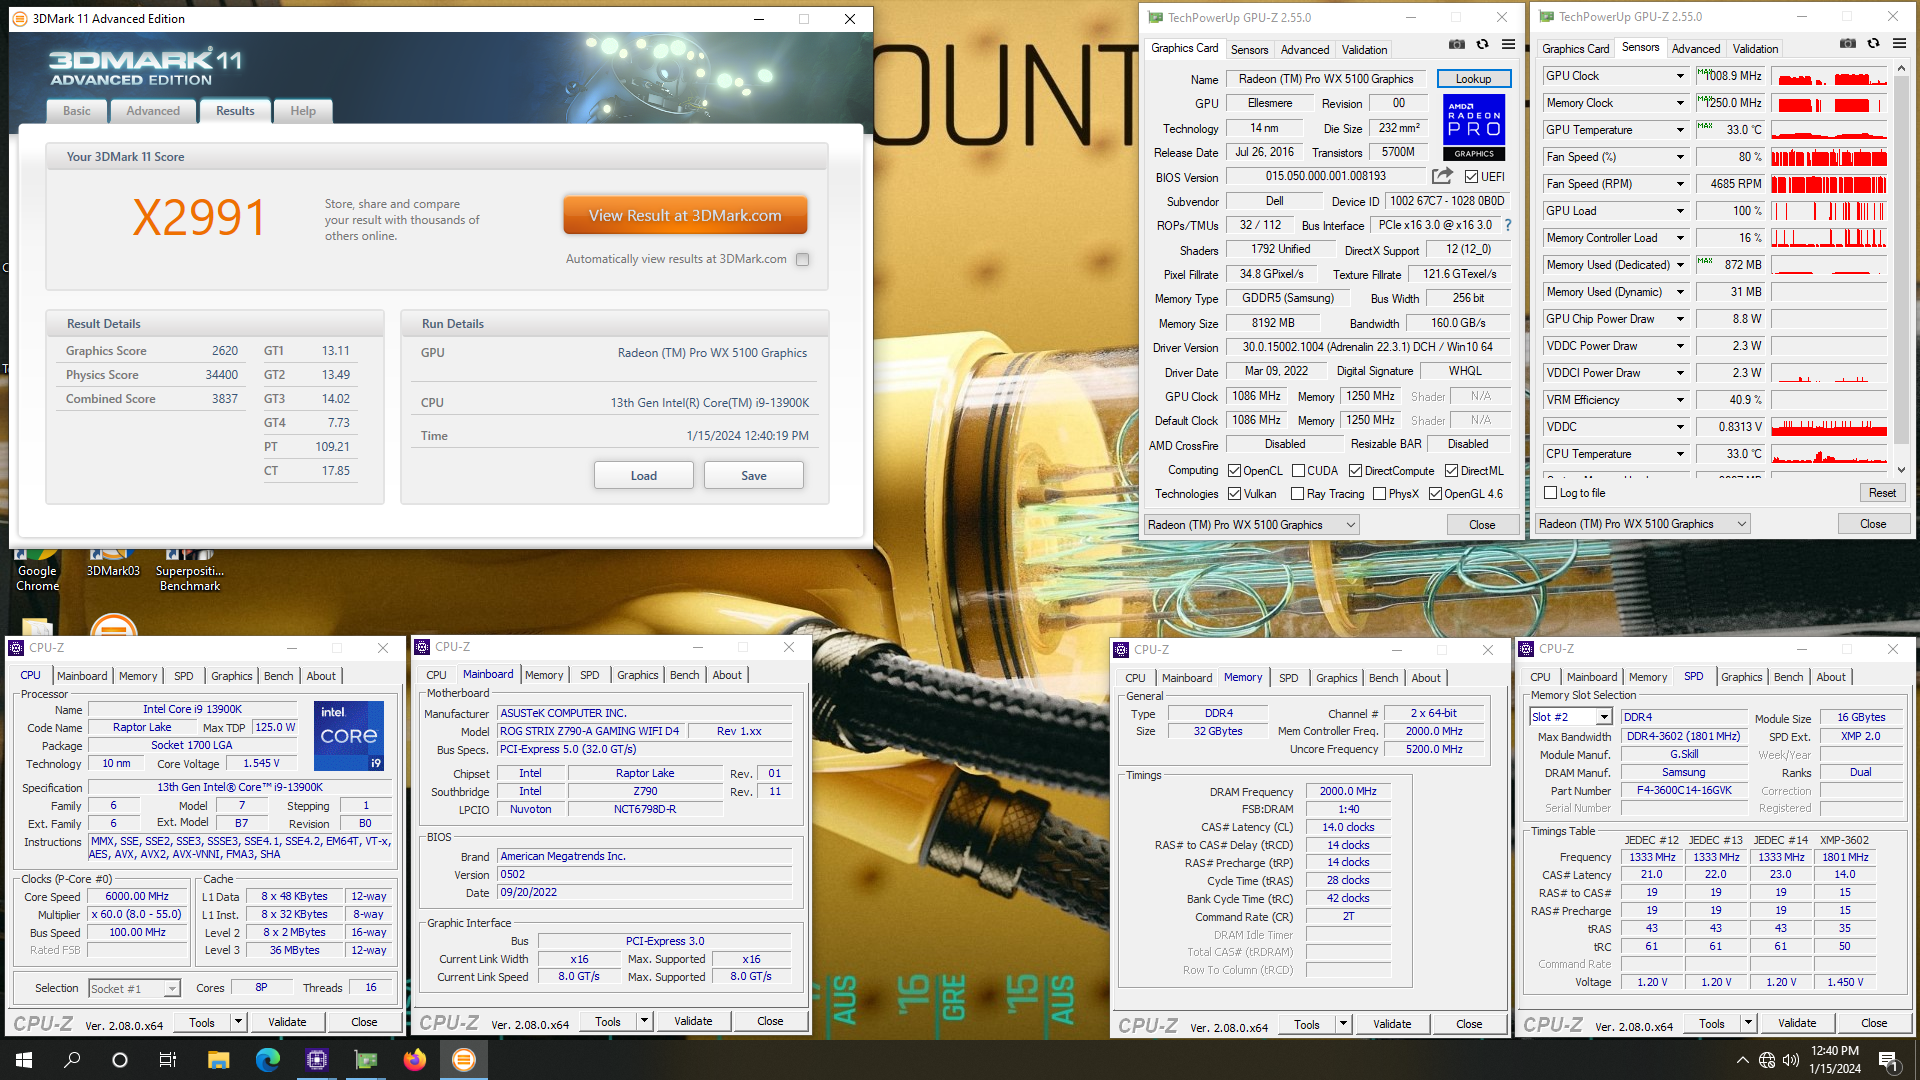Click GPU-Z sensors vertical scrollbar down arrow
Screen dimensions: 1920x1080
(1901, 470)
